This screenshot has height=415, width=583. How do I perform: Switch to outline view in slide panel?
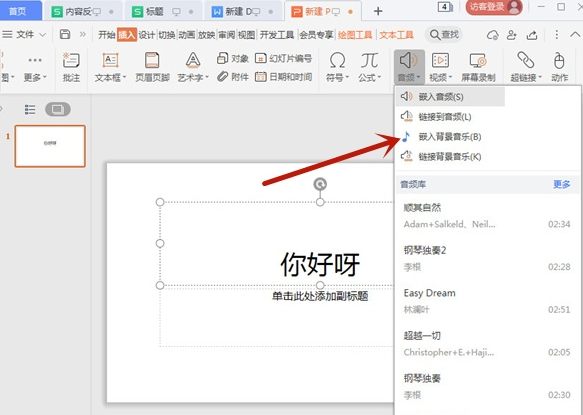coord(30,109)
